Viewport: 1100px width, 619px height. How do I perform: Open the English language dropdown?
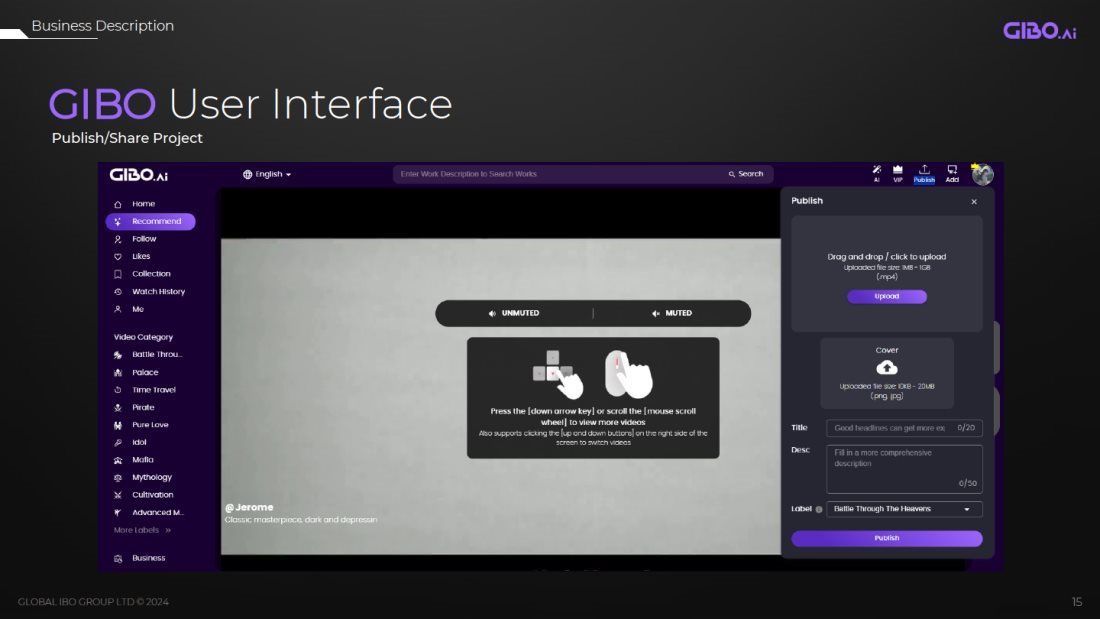click(267, 174)
